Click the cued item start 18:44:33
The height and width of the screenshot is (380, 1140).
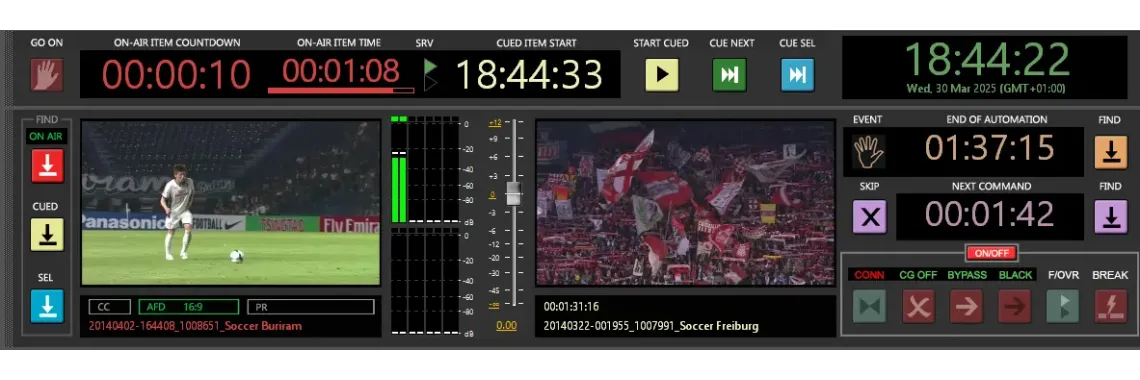coord(529,74)
